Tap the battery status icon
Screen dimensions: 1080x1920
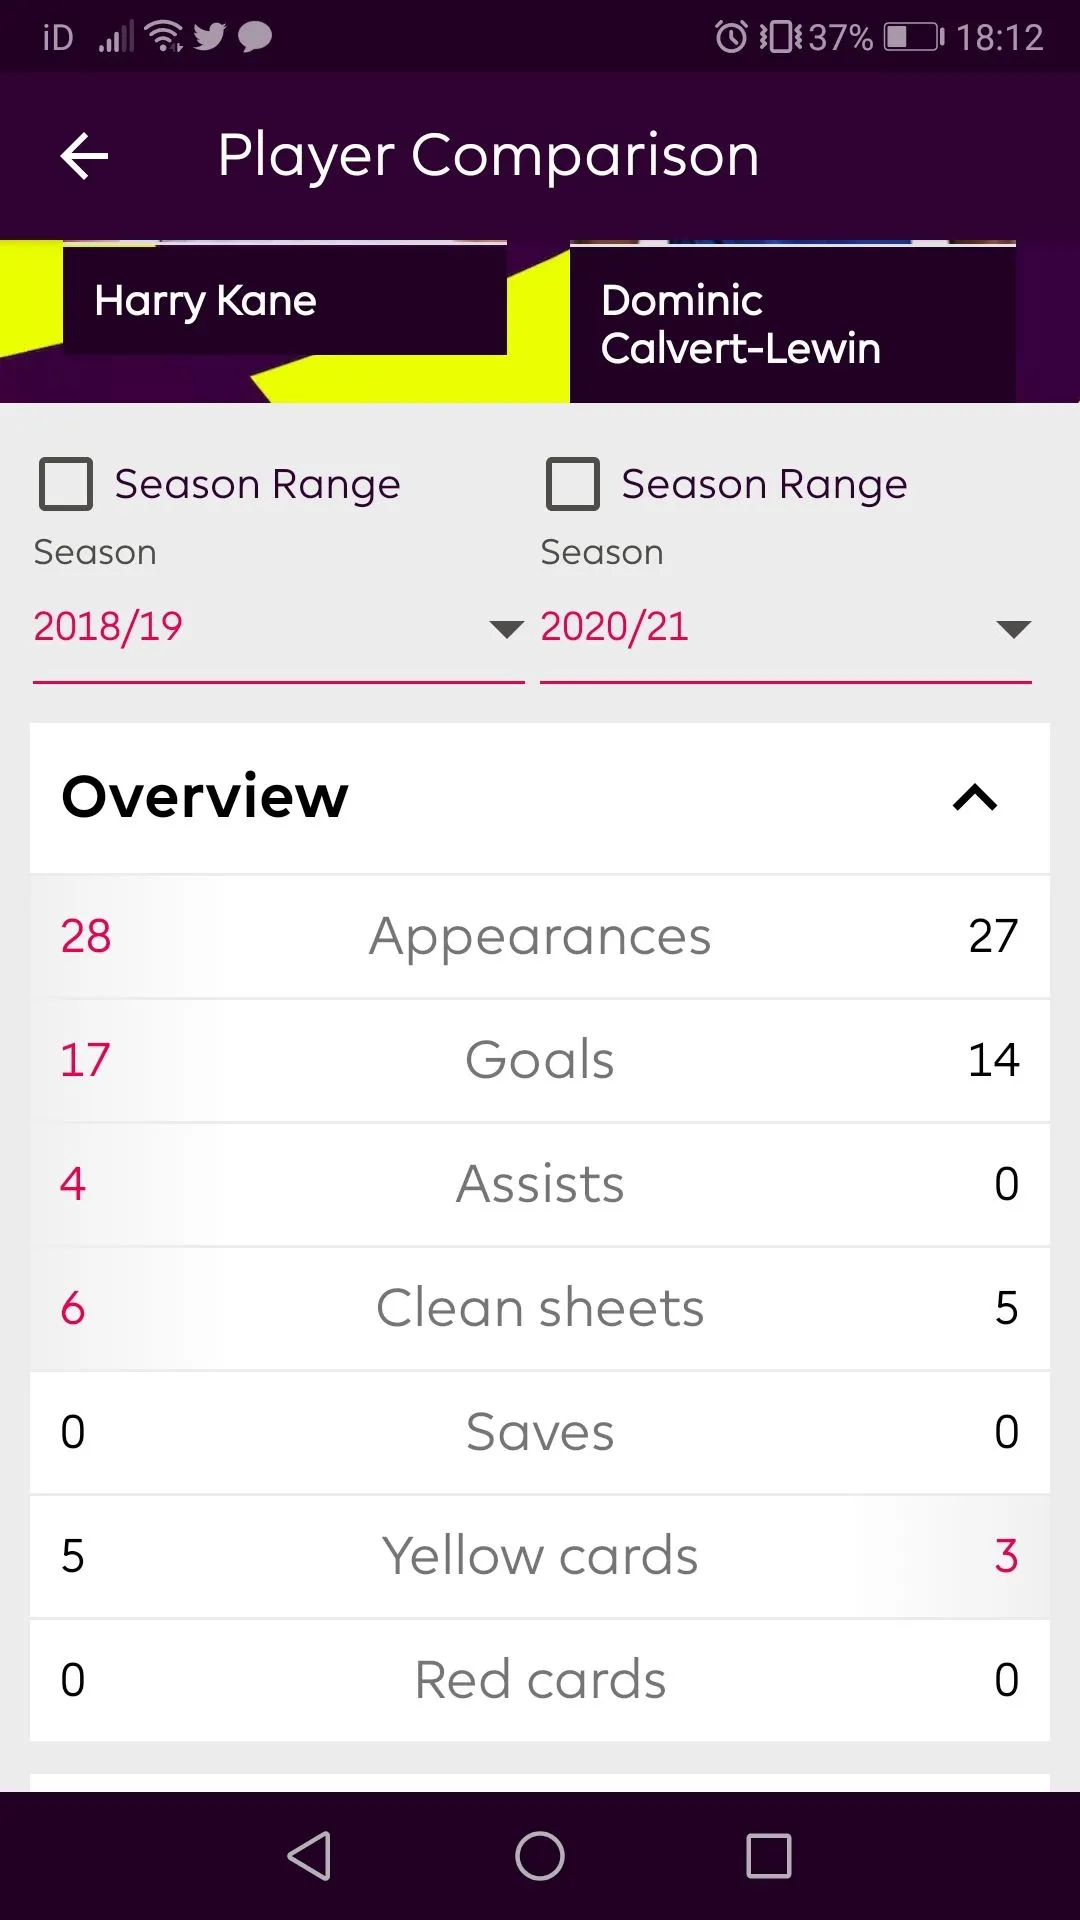click(913, 37)
